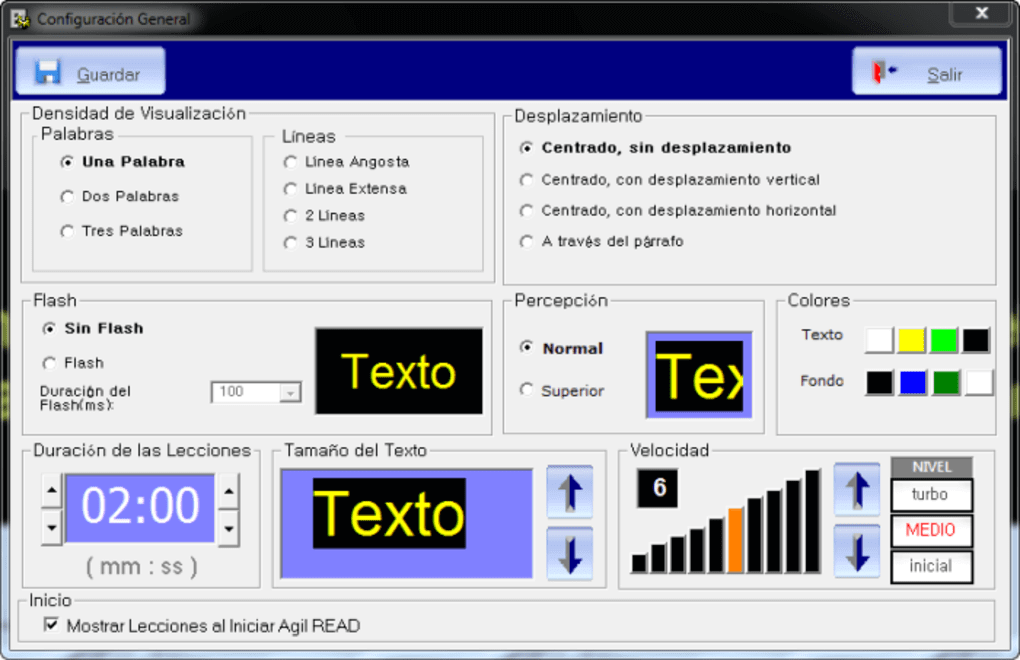Click the Guardar floppy disk icon
The width and height of the screenshot is (1020, 660).
pyautogui.click(x=47, y=73)
